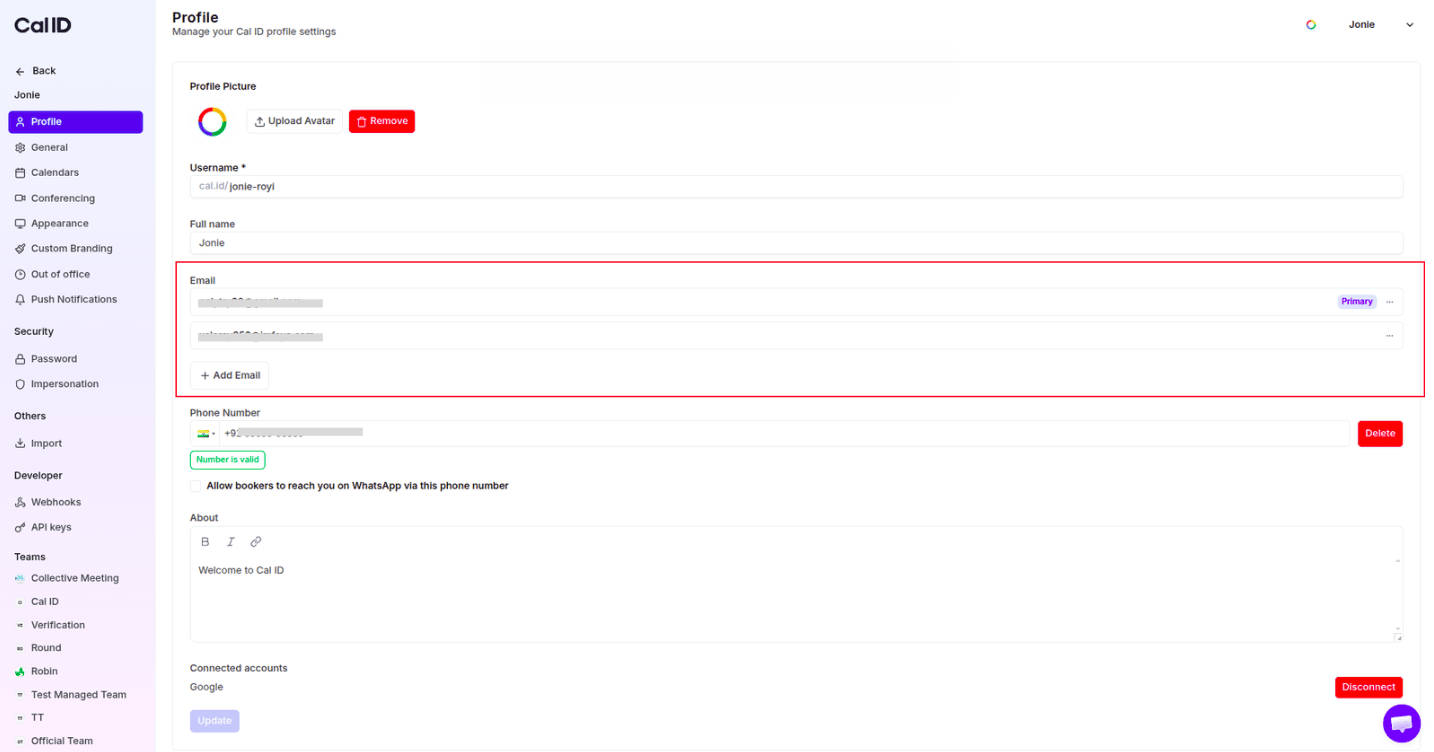Click the Upload Avatar button
Viewport: 1434px width, 752px height.
[x=294, y=121]
